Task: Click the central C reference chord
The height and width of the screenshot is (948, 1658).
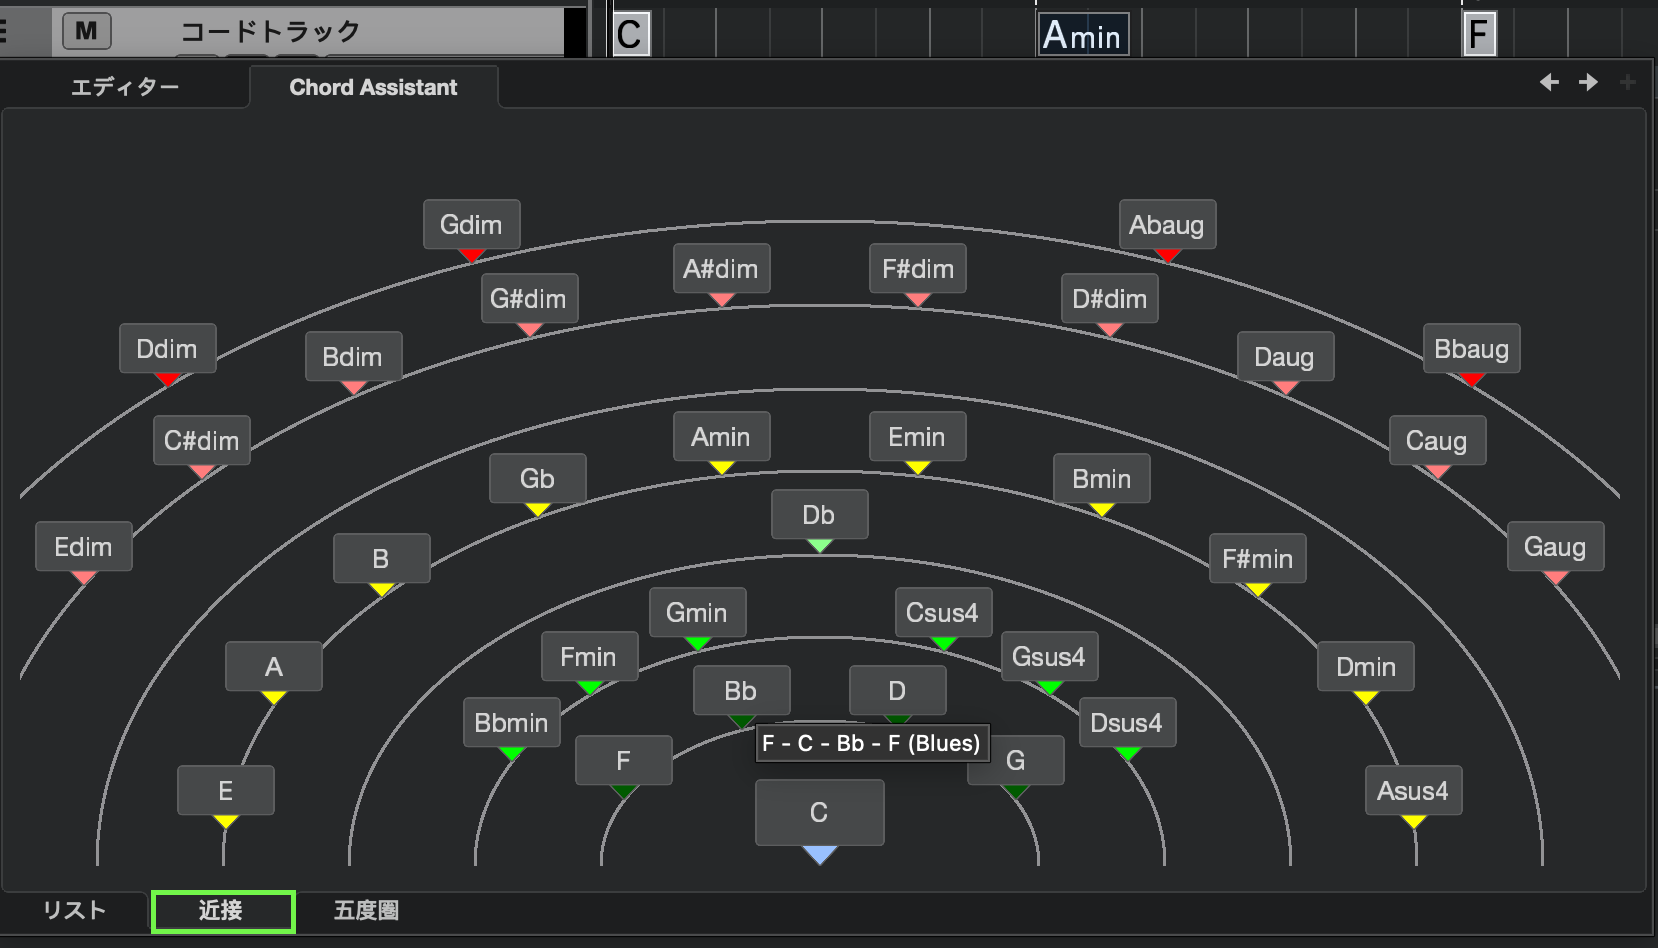Action: pyautogui.click(x=819, y=812)
